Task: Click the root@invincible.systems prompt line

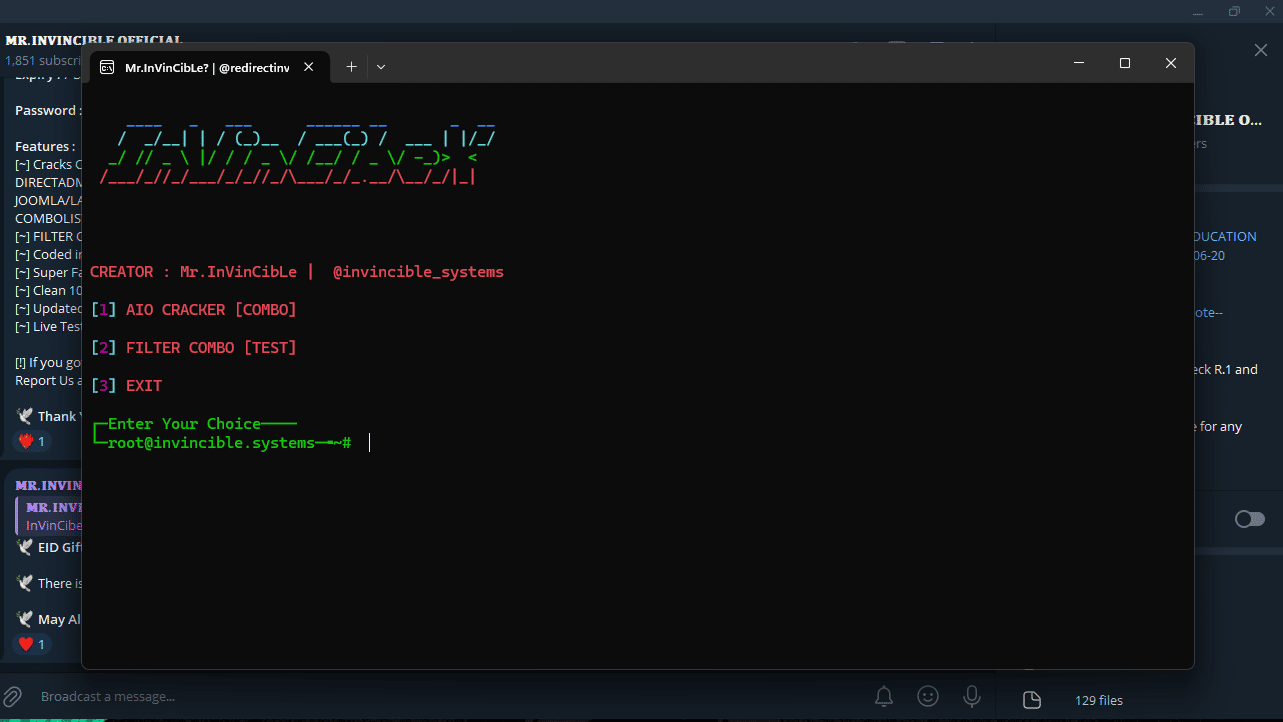Action: click(221, 442)
